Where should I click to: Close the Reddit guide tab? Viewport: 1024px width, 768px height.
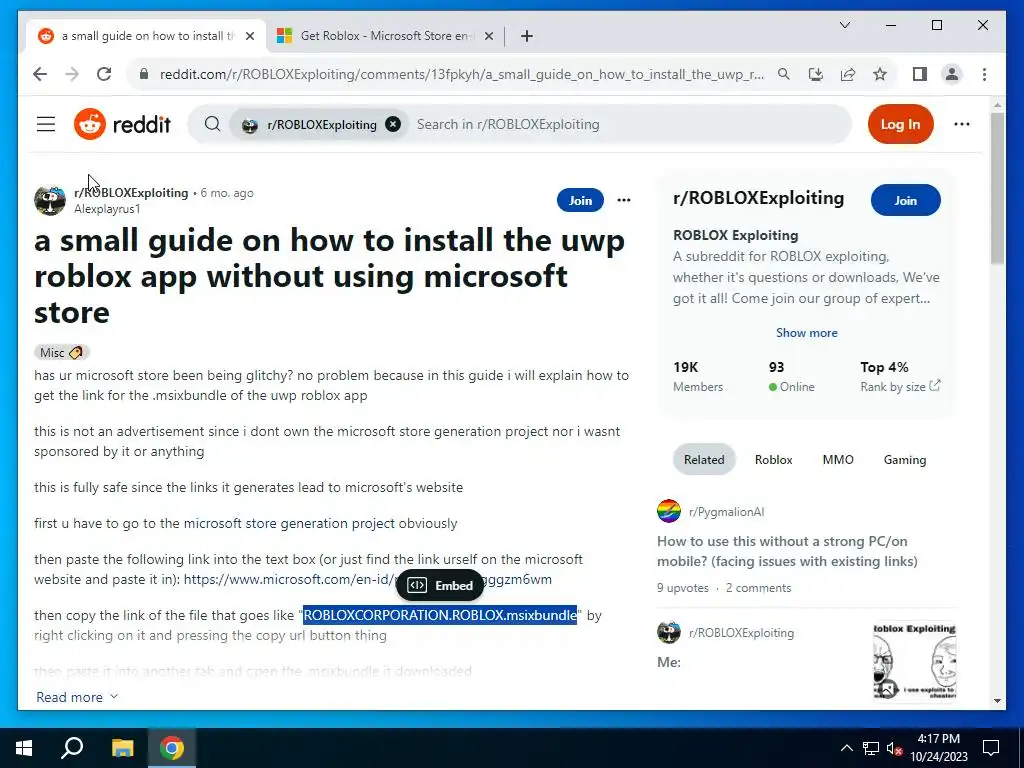click(x=249, y=36)
